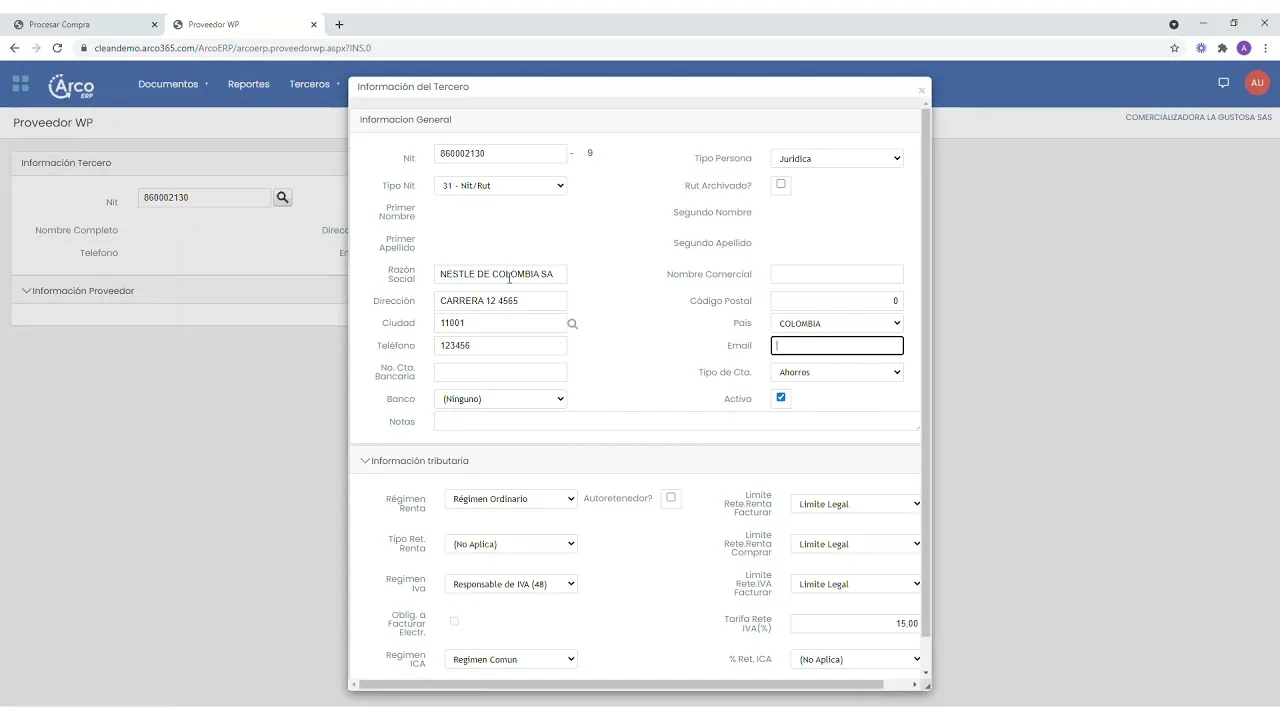Open the Documentos menu
Viewport: 1280px width, 720px height.
click(x=173, y=84)
